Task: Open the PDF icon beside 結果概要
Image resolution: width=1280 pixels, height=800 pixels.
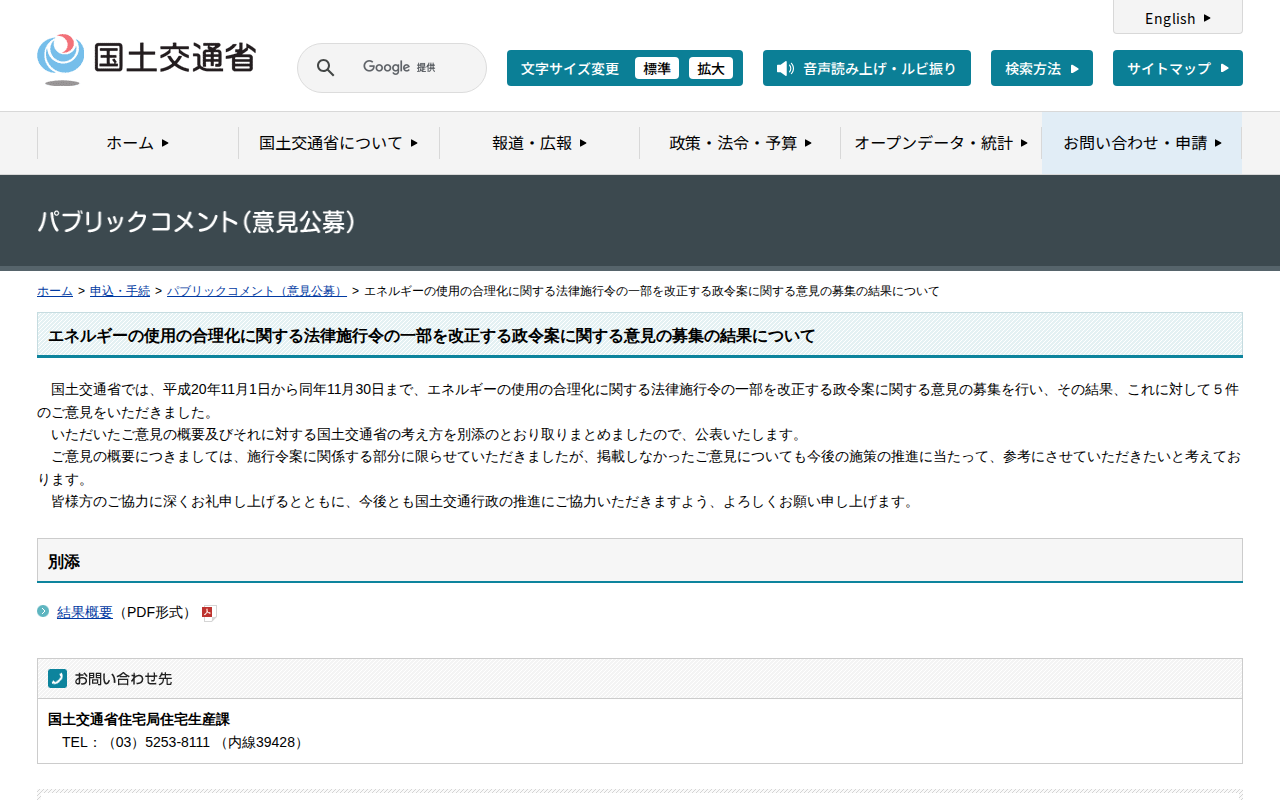Action: pyautogui.click(x=208, y=613)
